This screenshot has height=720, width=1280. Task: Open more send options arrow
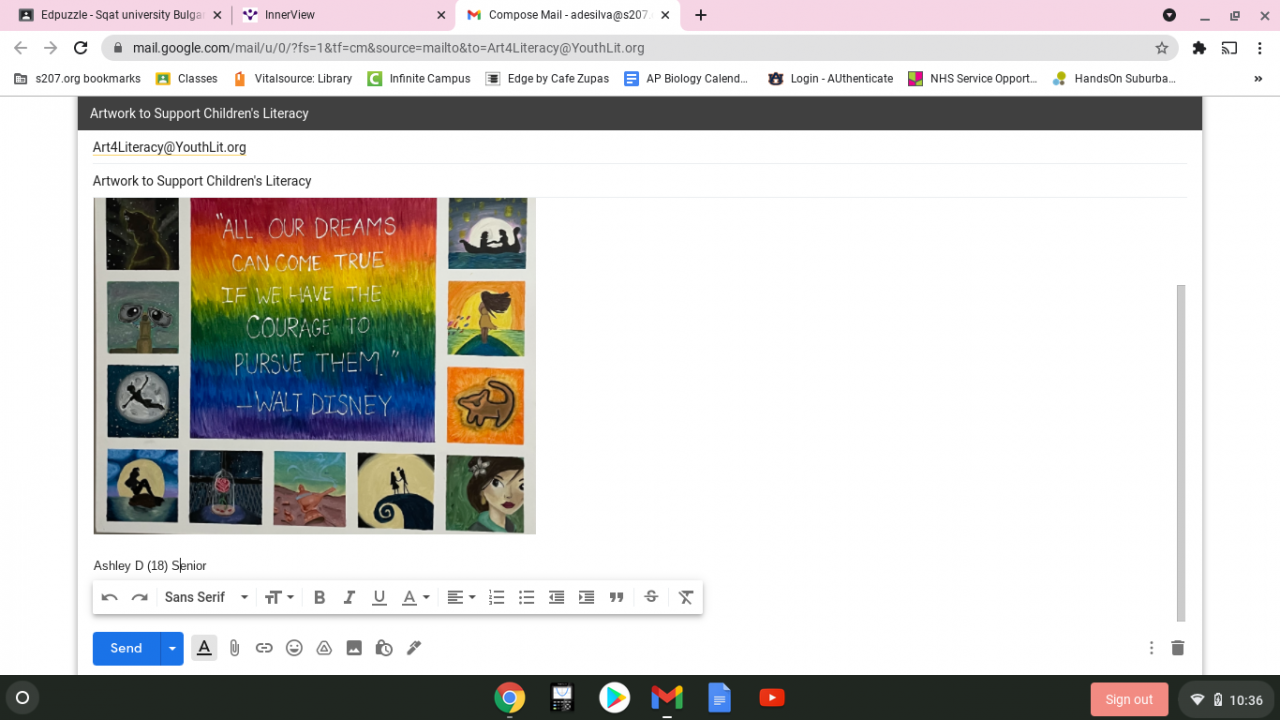172,648
